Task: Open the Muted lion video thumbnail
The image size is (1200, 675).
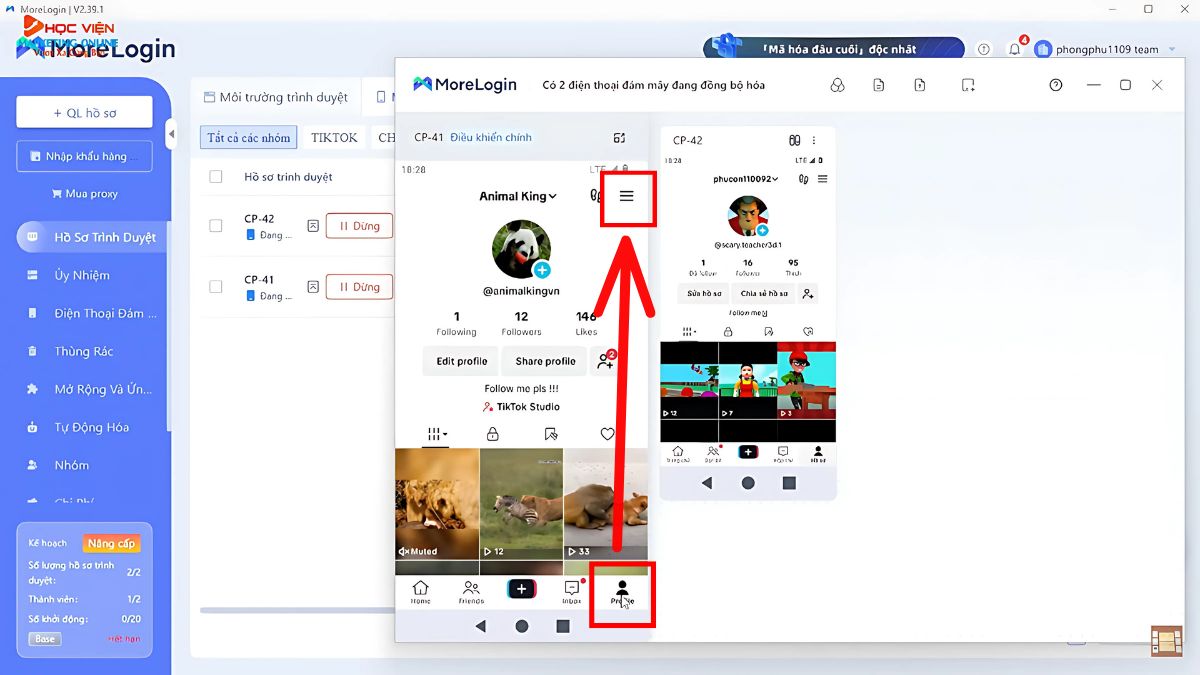Action: [x=437, y=505]
